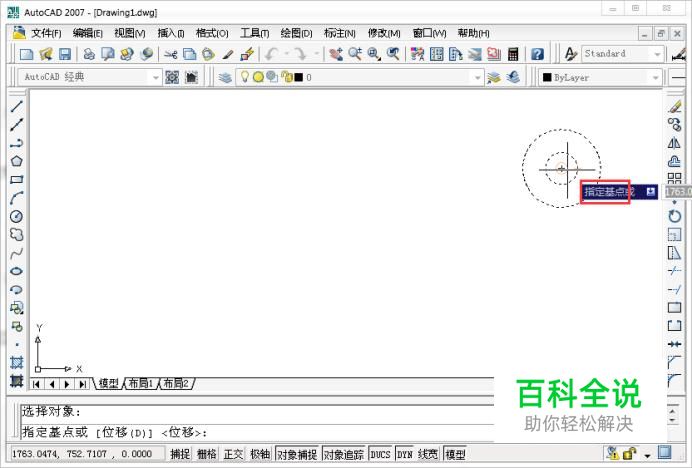Select the Revision Cloud tool

[16, 234]
